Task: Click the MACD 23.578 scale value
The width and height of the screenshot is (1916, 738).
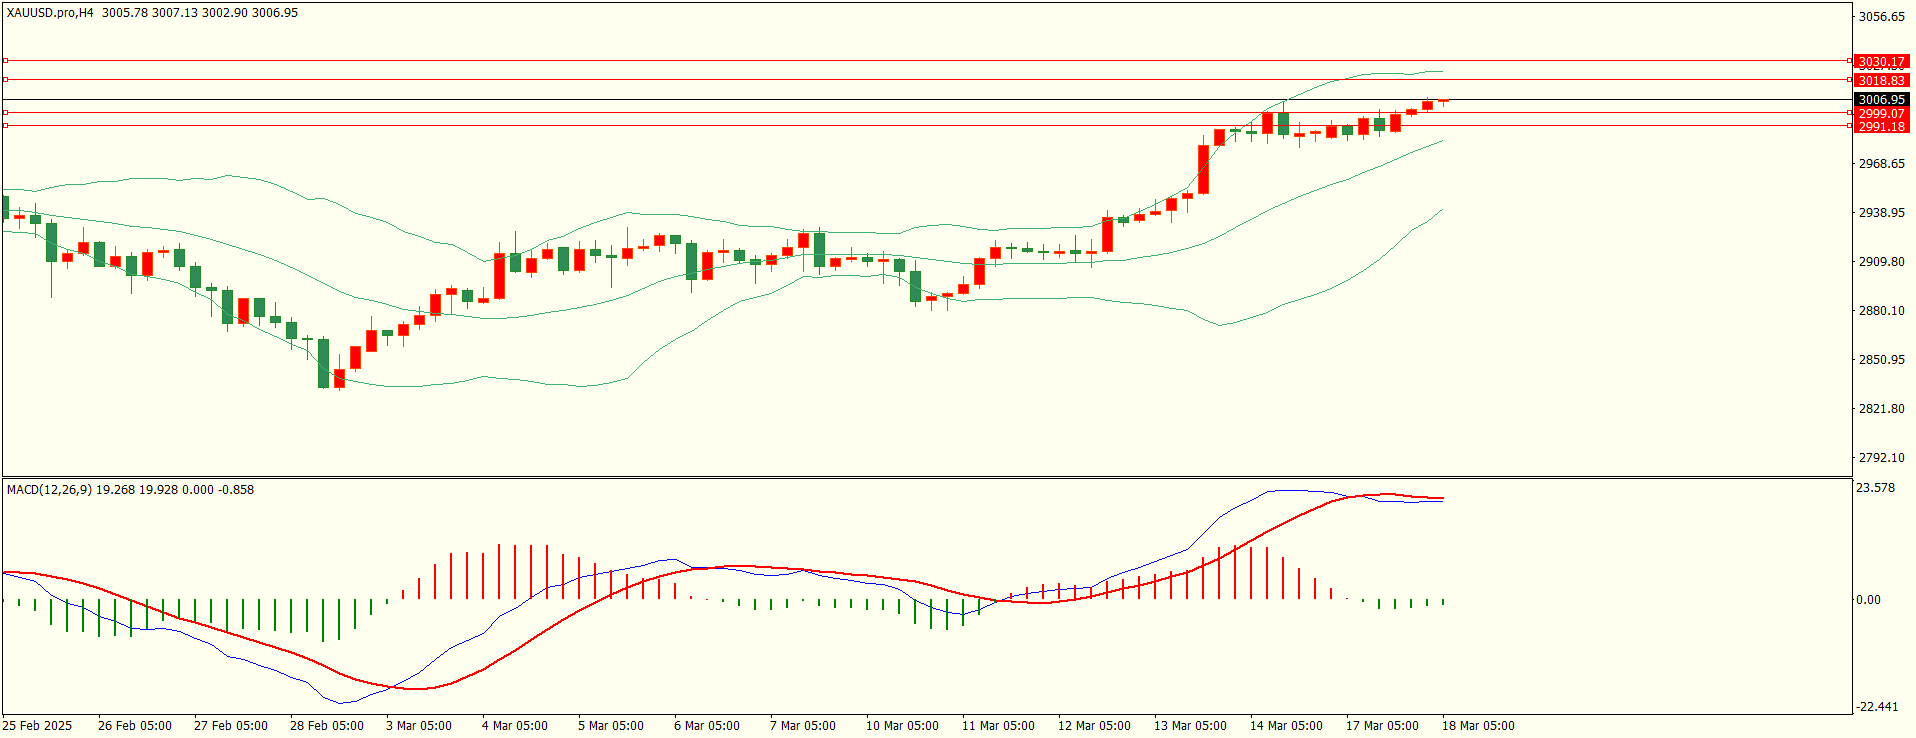Action: [1875, 488]
